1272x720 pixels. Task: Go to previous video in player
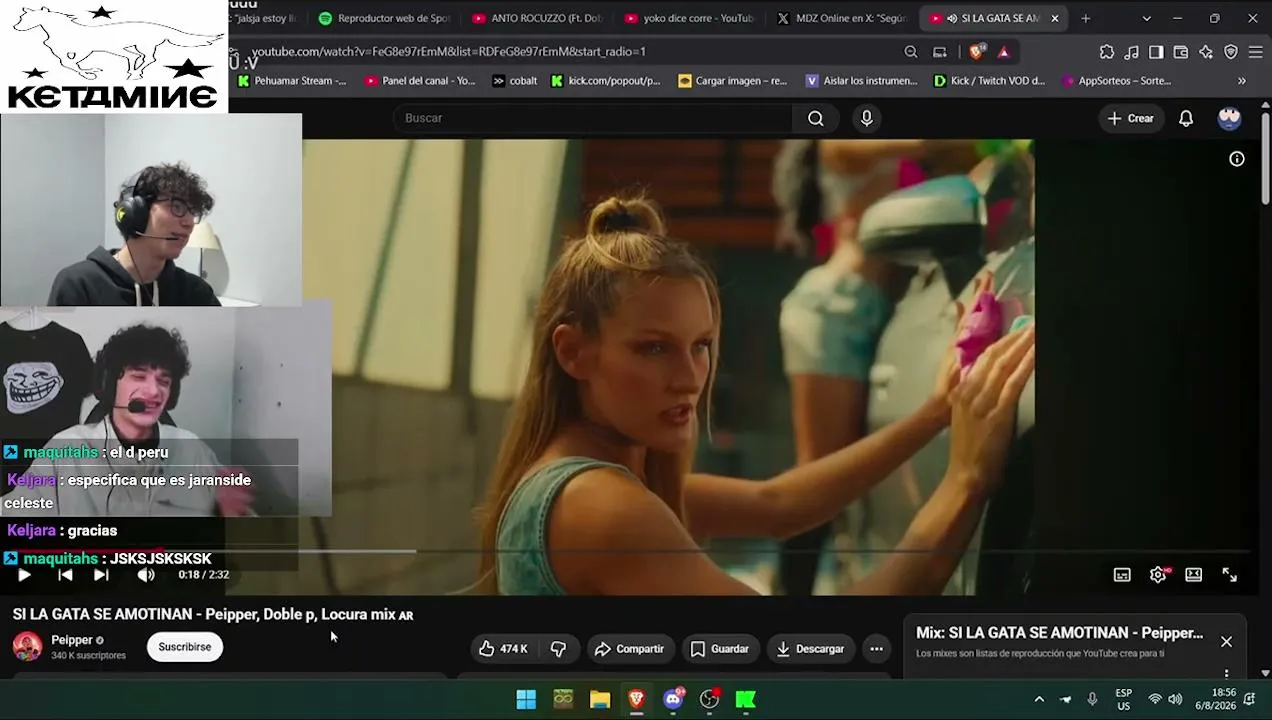point(65,575)
